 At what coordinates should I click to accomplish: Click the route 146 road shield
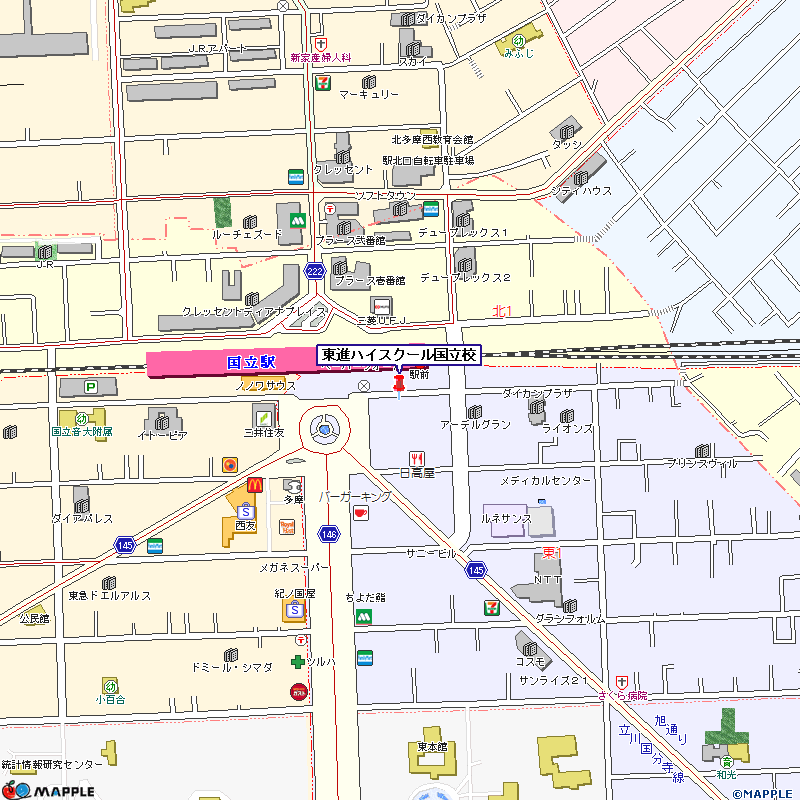click(328, 535)
